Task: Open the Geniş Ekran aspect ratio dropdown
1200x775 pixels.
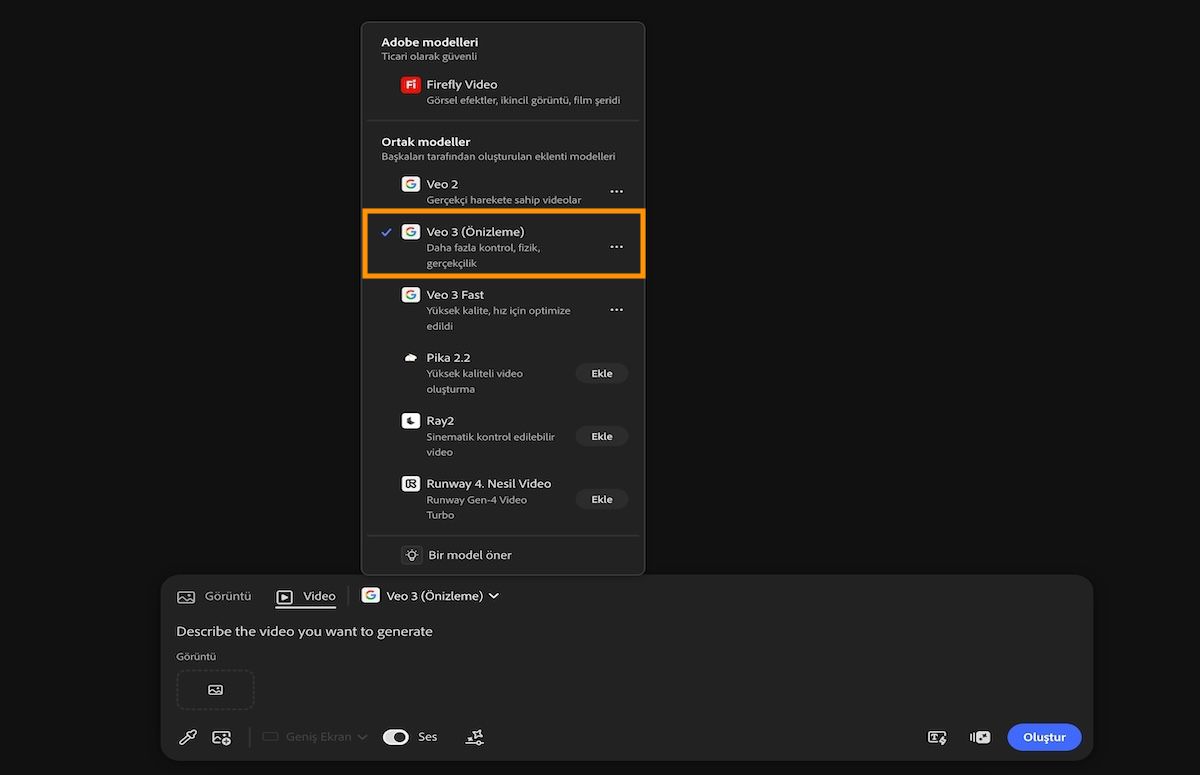Action: point(315,737)
